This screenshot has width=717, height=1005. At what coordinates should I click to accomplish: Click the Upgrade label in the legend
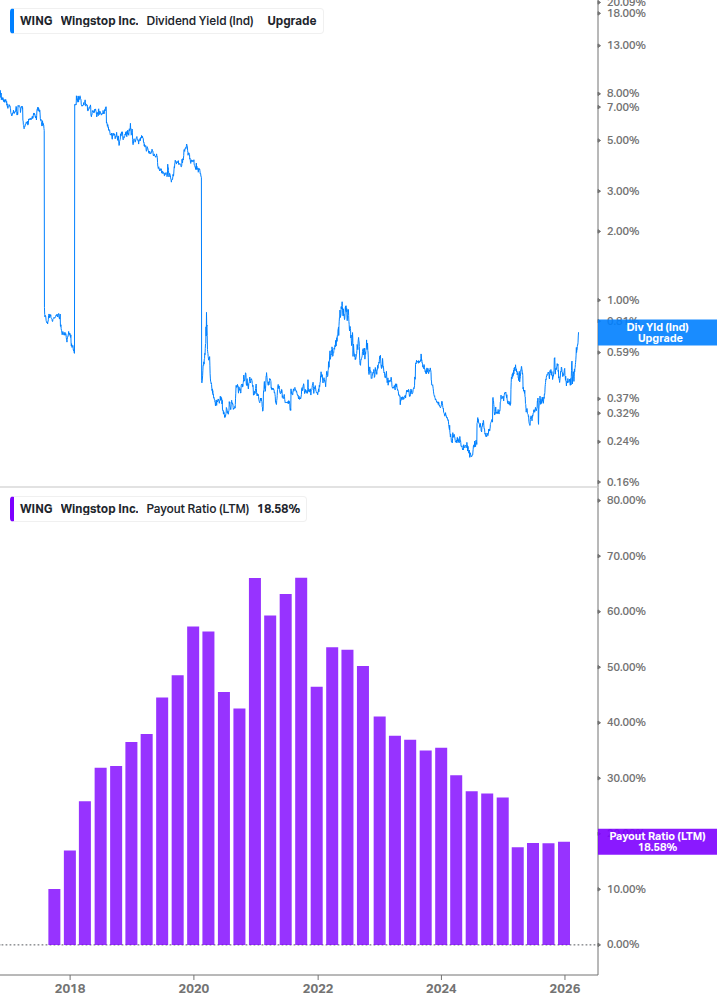pos(291,20)
